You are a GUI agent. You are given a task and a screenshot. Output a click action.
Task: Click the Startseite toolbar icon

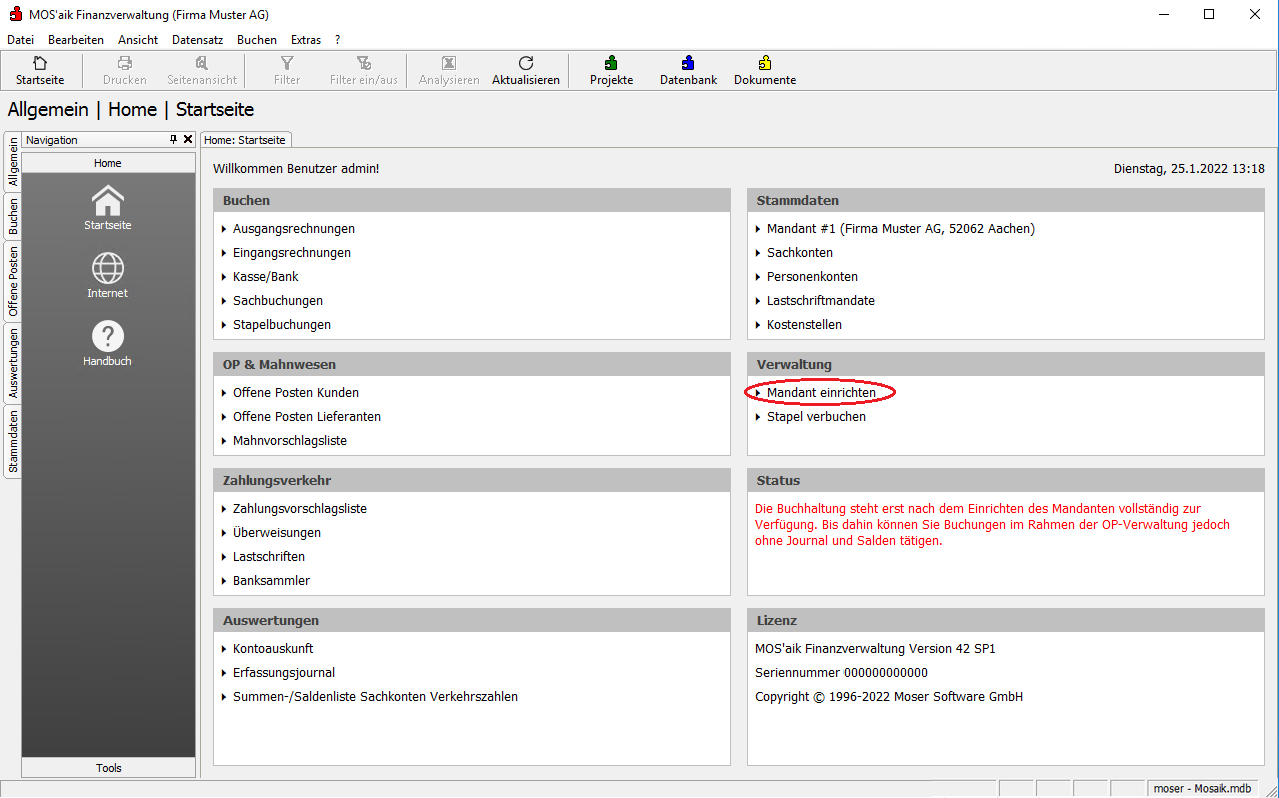point(39,64)
